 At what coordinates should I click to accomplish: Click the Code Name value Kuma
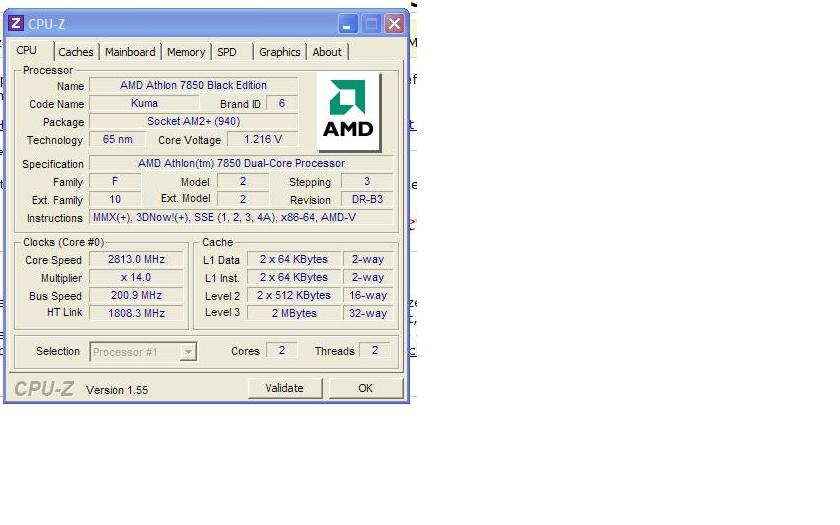[144, 103]
